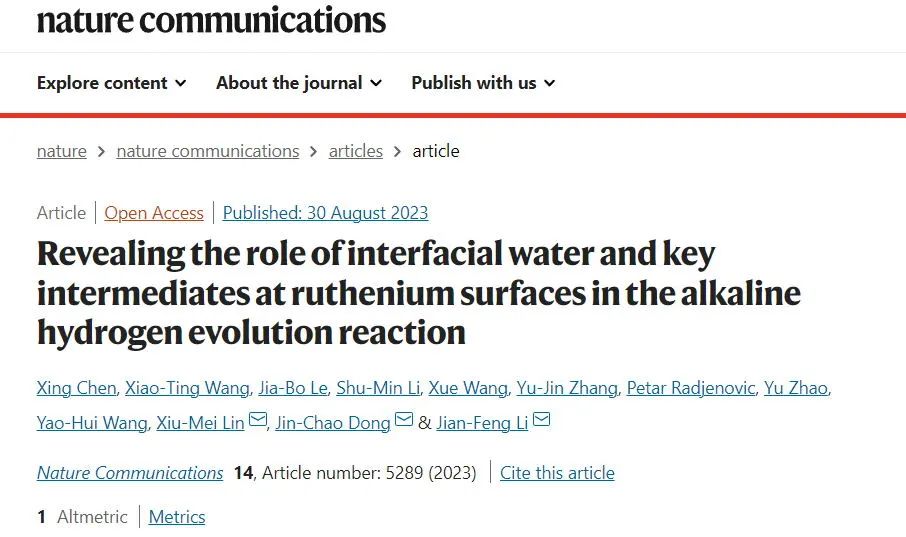Navigate to articles breadcrumb
The height and width of the screenshot is (537, 906).
[x=355, y=151]
